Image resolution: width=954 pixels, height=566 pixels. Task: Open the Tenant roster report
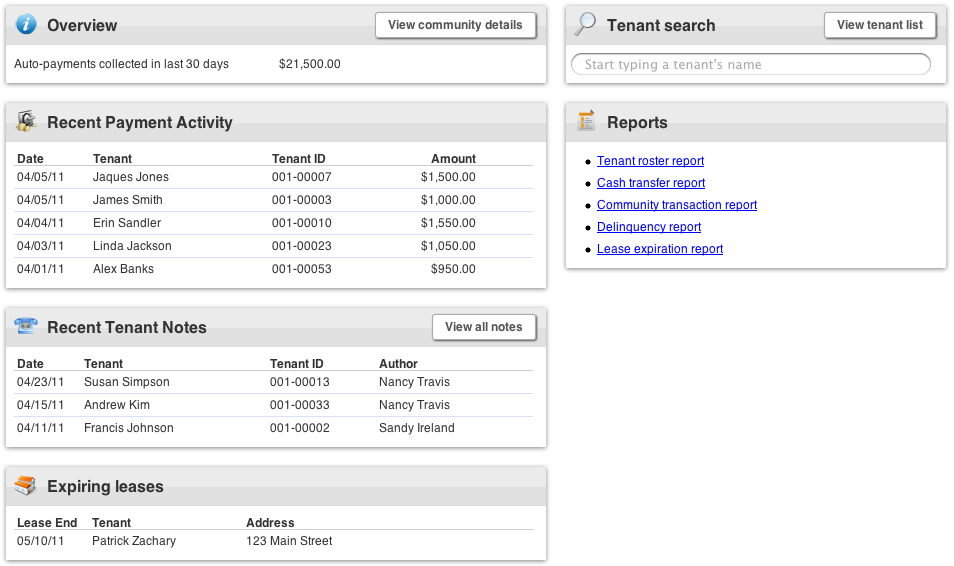[x=650, y=161]
